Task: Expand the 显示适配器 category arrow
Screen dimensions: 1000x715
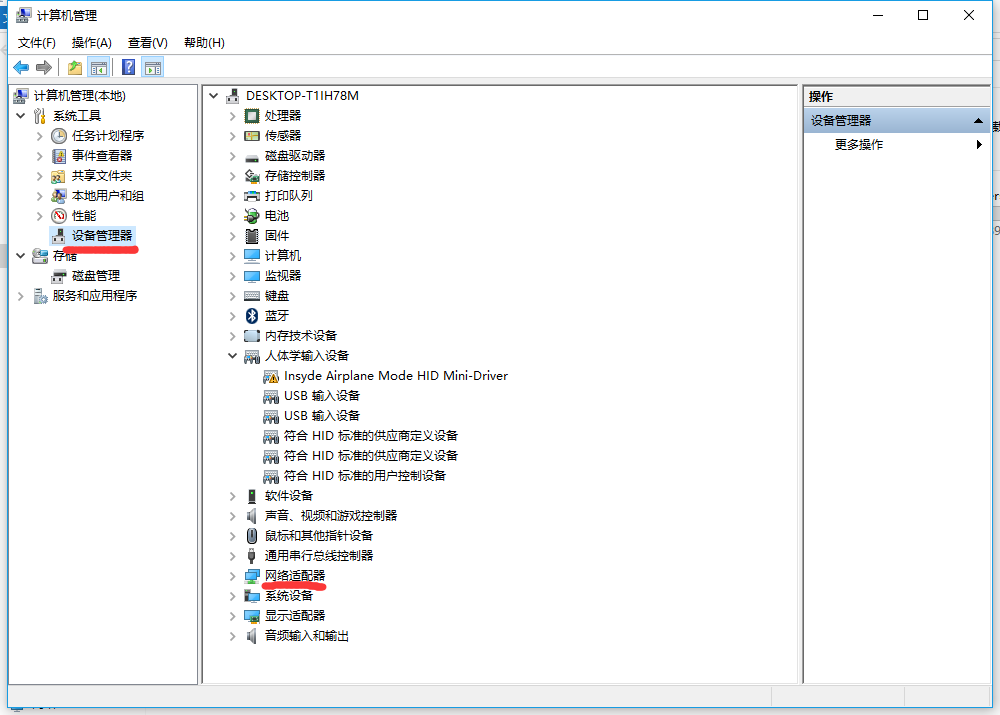Action: tap(233, 616)
